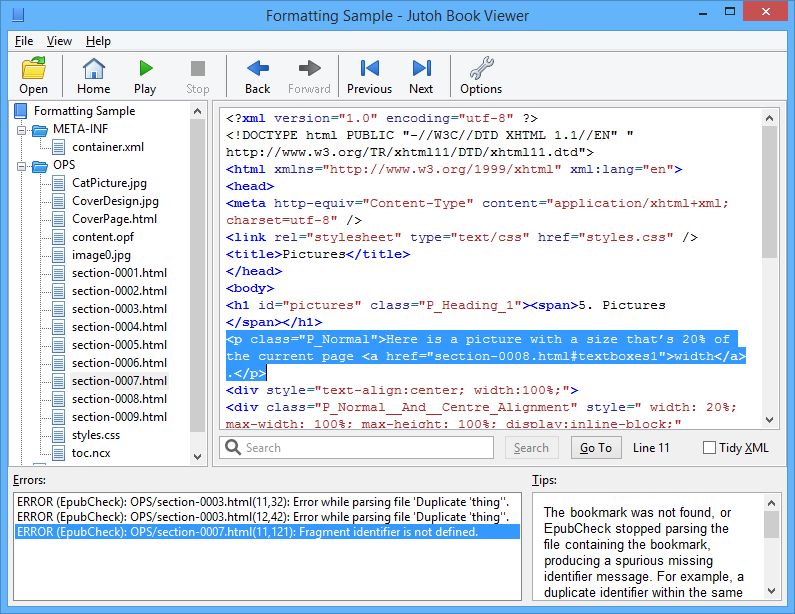Collapse the OPS tree node
Image resolution: width=795 pixels, height=614 pixels.
(21, 166)
